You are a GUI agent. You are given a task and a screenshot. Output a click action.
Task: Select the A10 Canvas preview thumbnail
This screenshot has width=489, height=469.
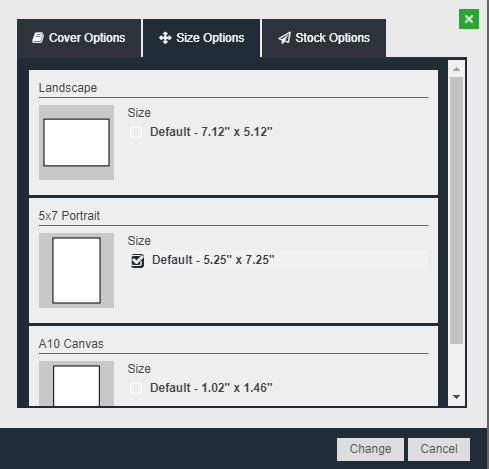[76, 383]
